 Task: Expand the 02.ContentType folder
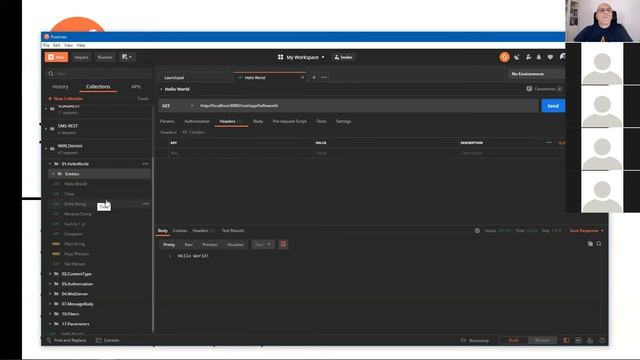(x=50, y=274)
